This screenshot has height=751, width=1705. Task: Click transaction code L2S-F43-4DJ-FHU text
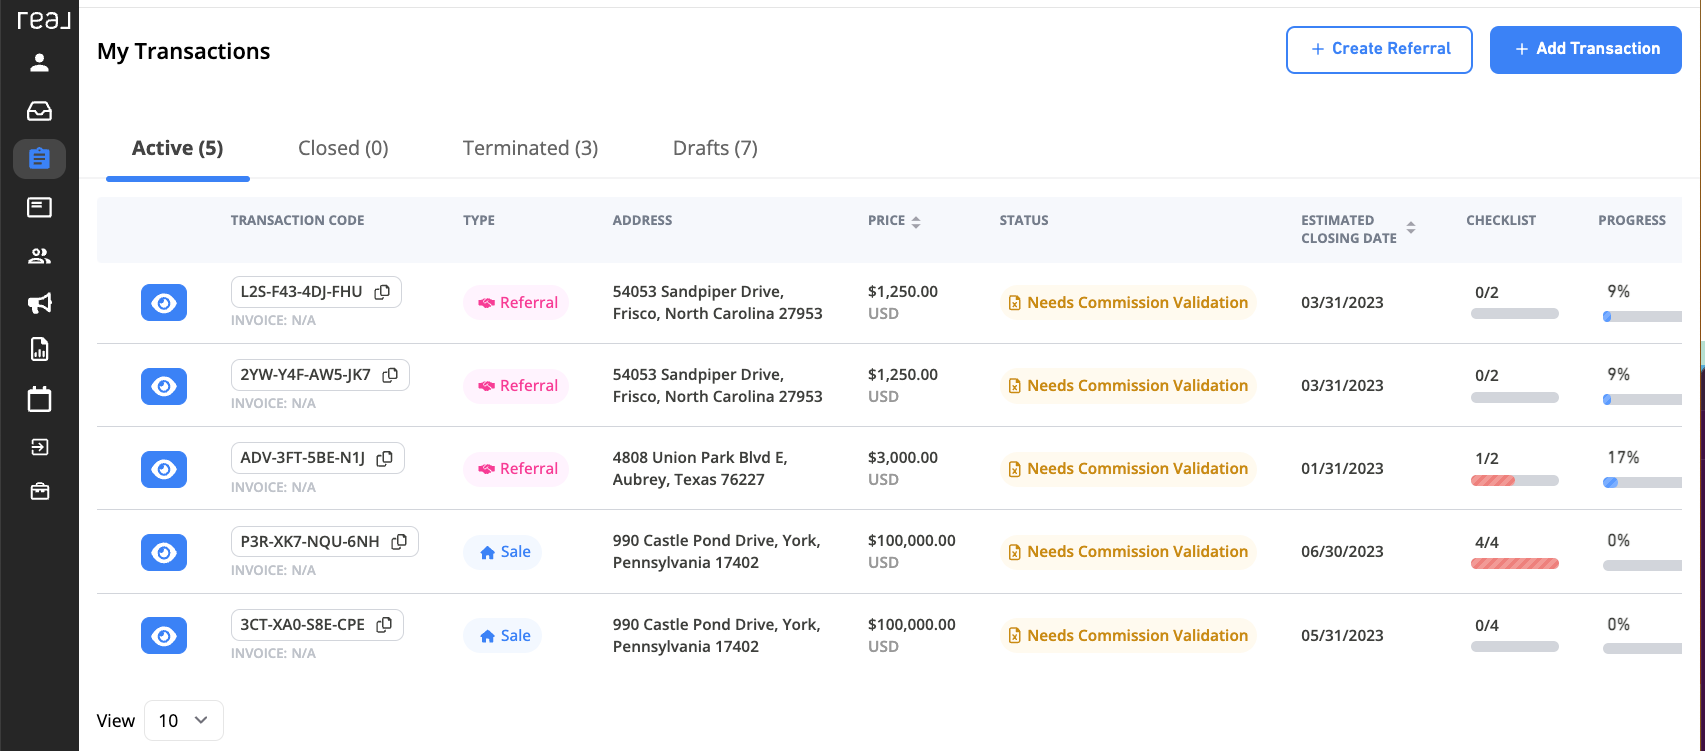pyautogui.click(x=302, y=292)
